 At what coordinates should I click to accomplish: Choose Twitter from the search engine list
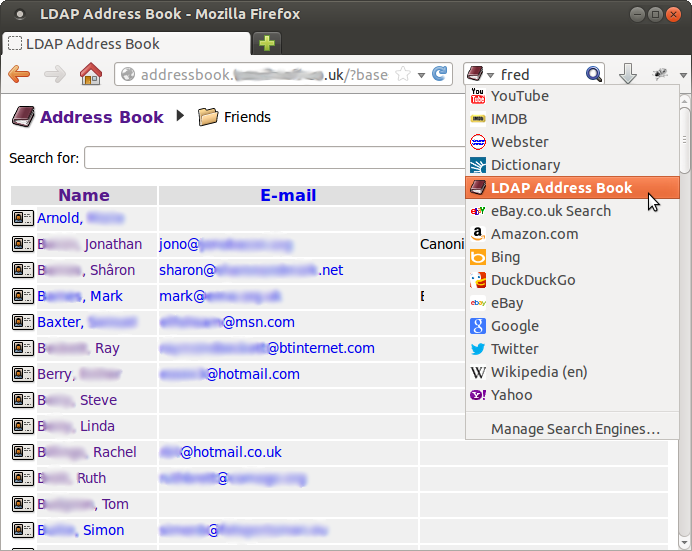tap(572, 349)
